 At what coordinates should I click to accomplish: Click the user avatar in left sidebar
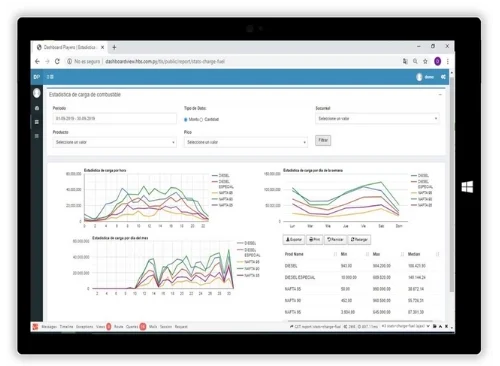coord(37,93)
